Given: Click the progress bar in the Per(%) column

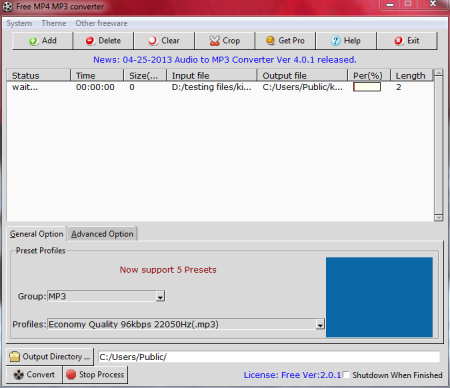Looking at the screenshot, I should (367, 87).
